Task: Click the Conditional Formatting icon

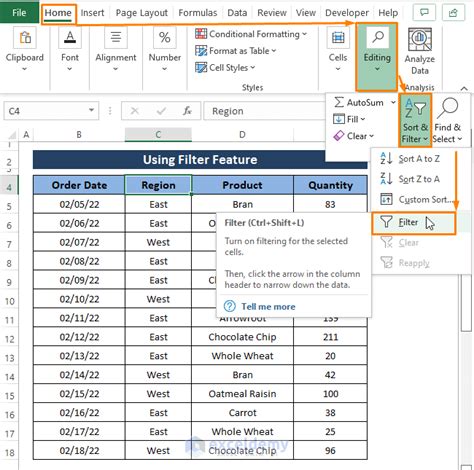Action: tap(201, 34)
